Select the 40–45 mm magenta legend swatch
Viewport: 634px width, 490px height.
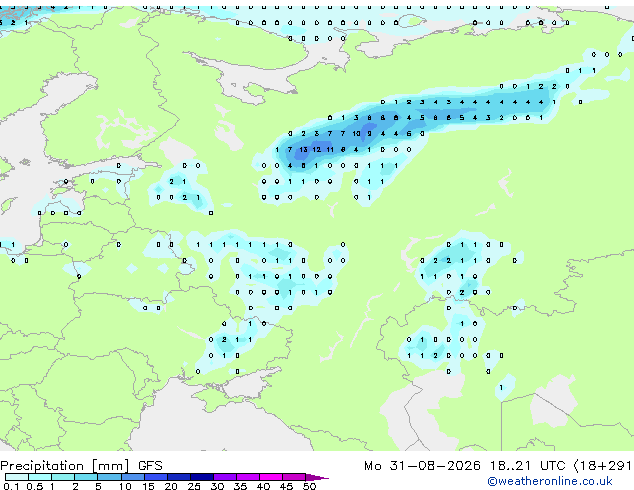(271, 477)
